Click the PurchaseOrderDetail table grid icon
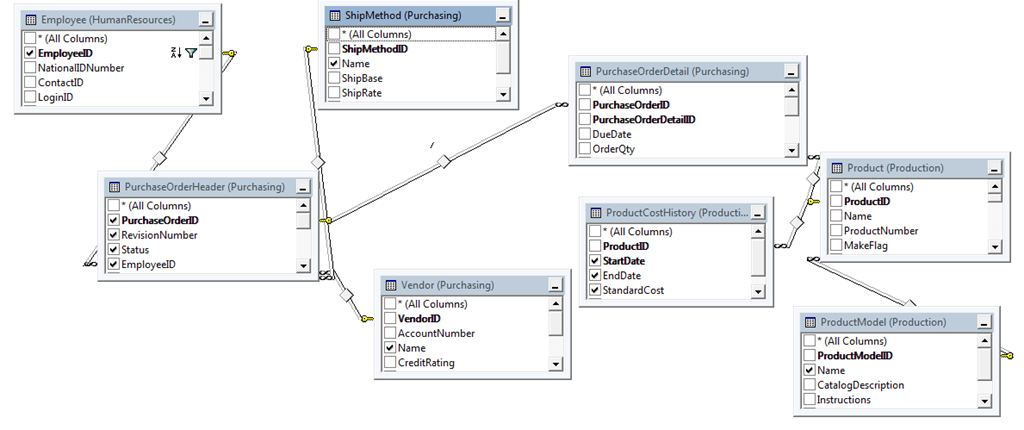Image resolution: width=1024 pixels, height=430 pixels. pos(586,71)
